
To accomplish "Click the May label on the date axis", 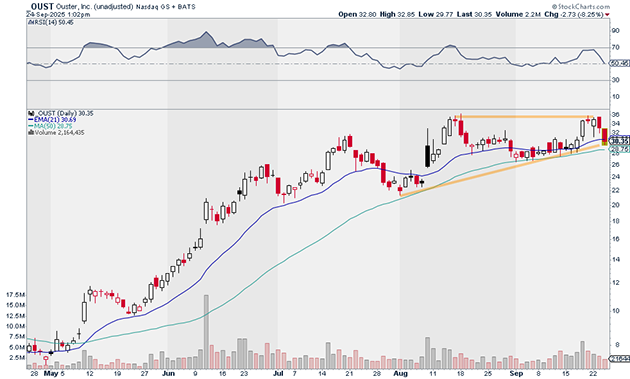I will 51,373.
